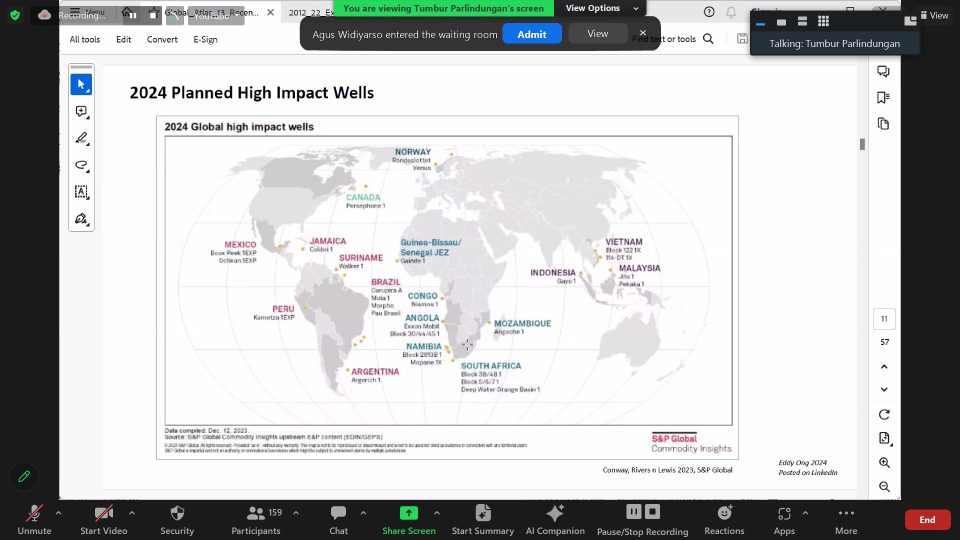The image size is (960, 540).
Task: Open the Chat panel
Action: click(x=338, y=518)
